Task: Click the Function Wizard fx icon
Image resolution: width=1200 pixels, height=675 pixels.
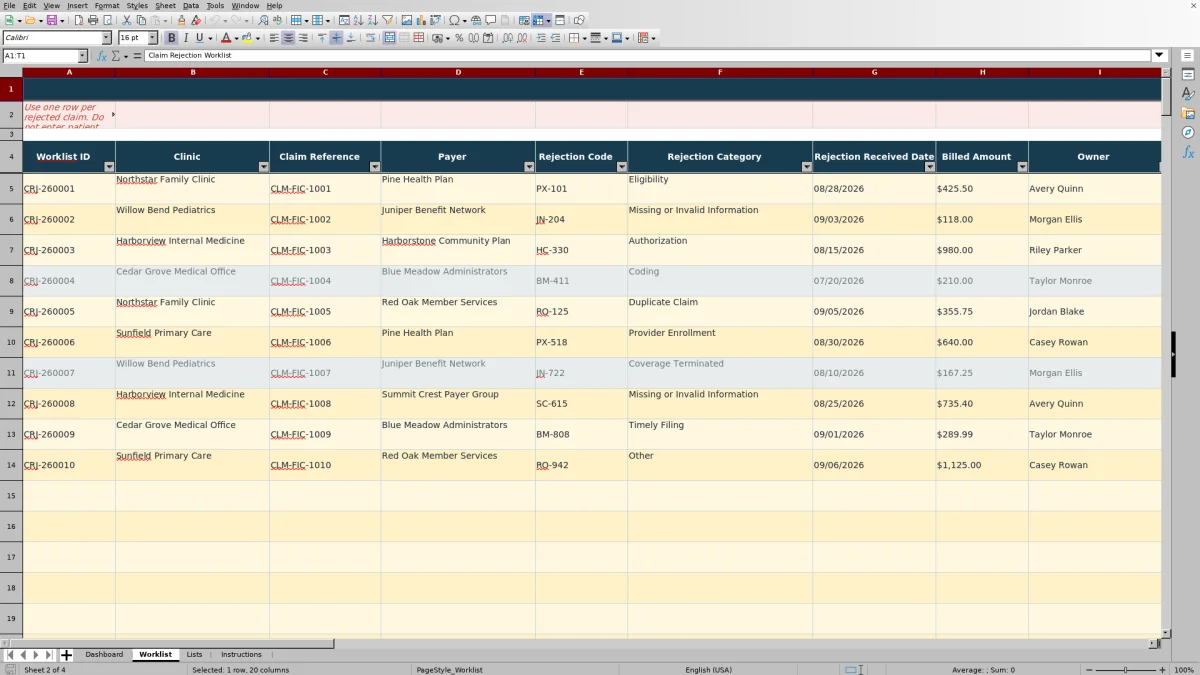Action: 102,56
